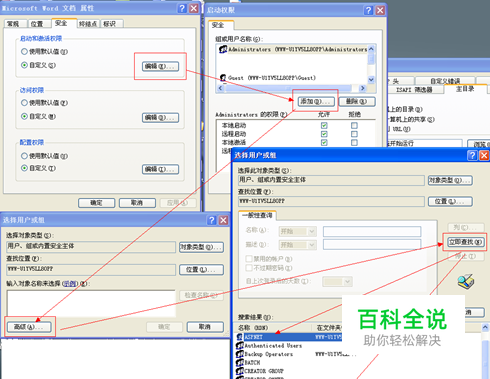The height and width of the screenshot is (379, 490).
Task: Toggle 远程启动 拒绝 checkbox
Action: click(x=354, y=134)
